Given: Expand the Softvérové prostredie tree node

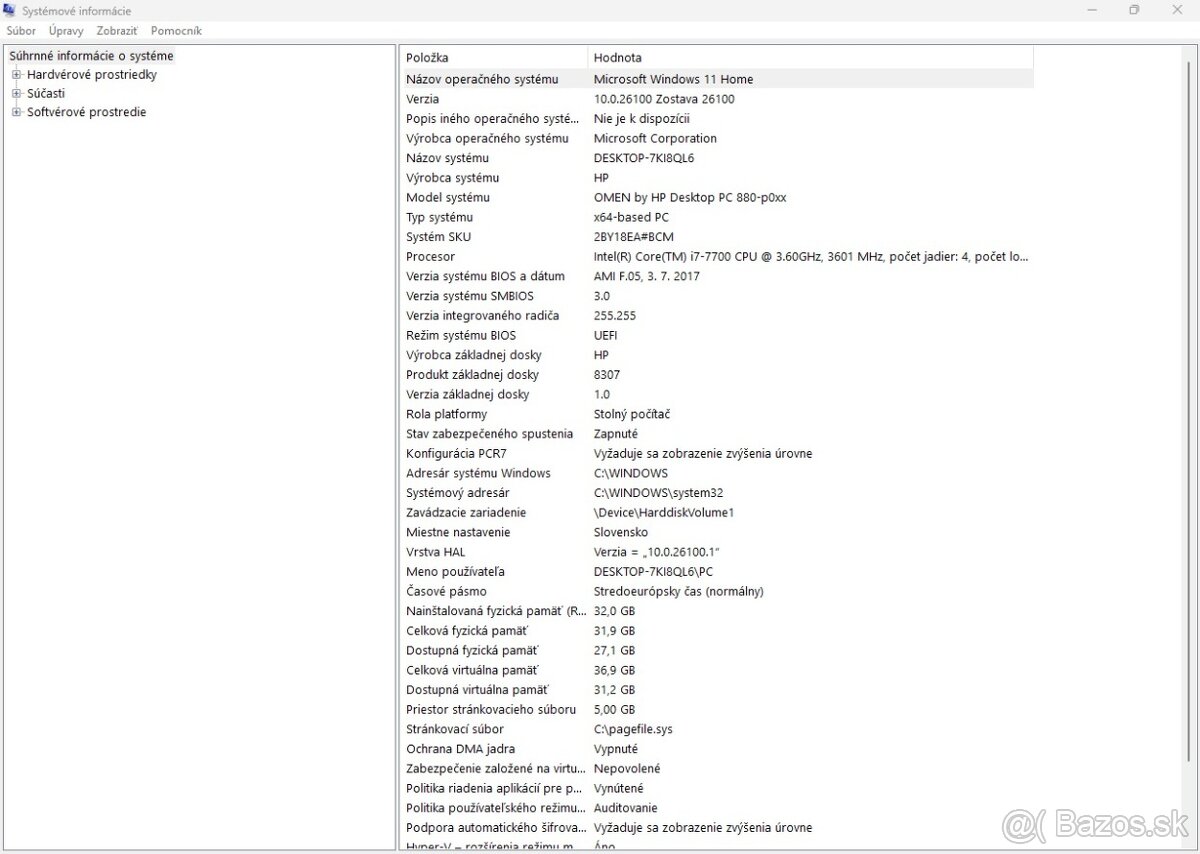Looking at the screenshot, I should (16, 113).
